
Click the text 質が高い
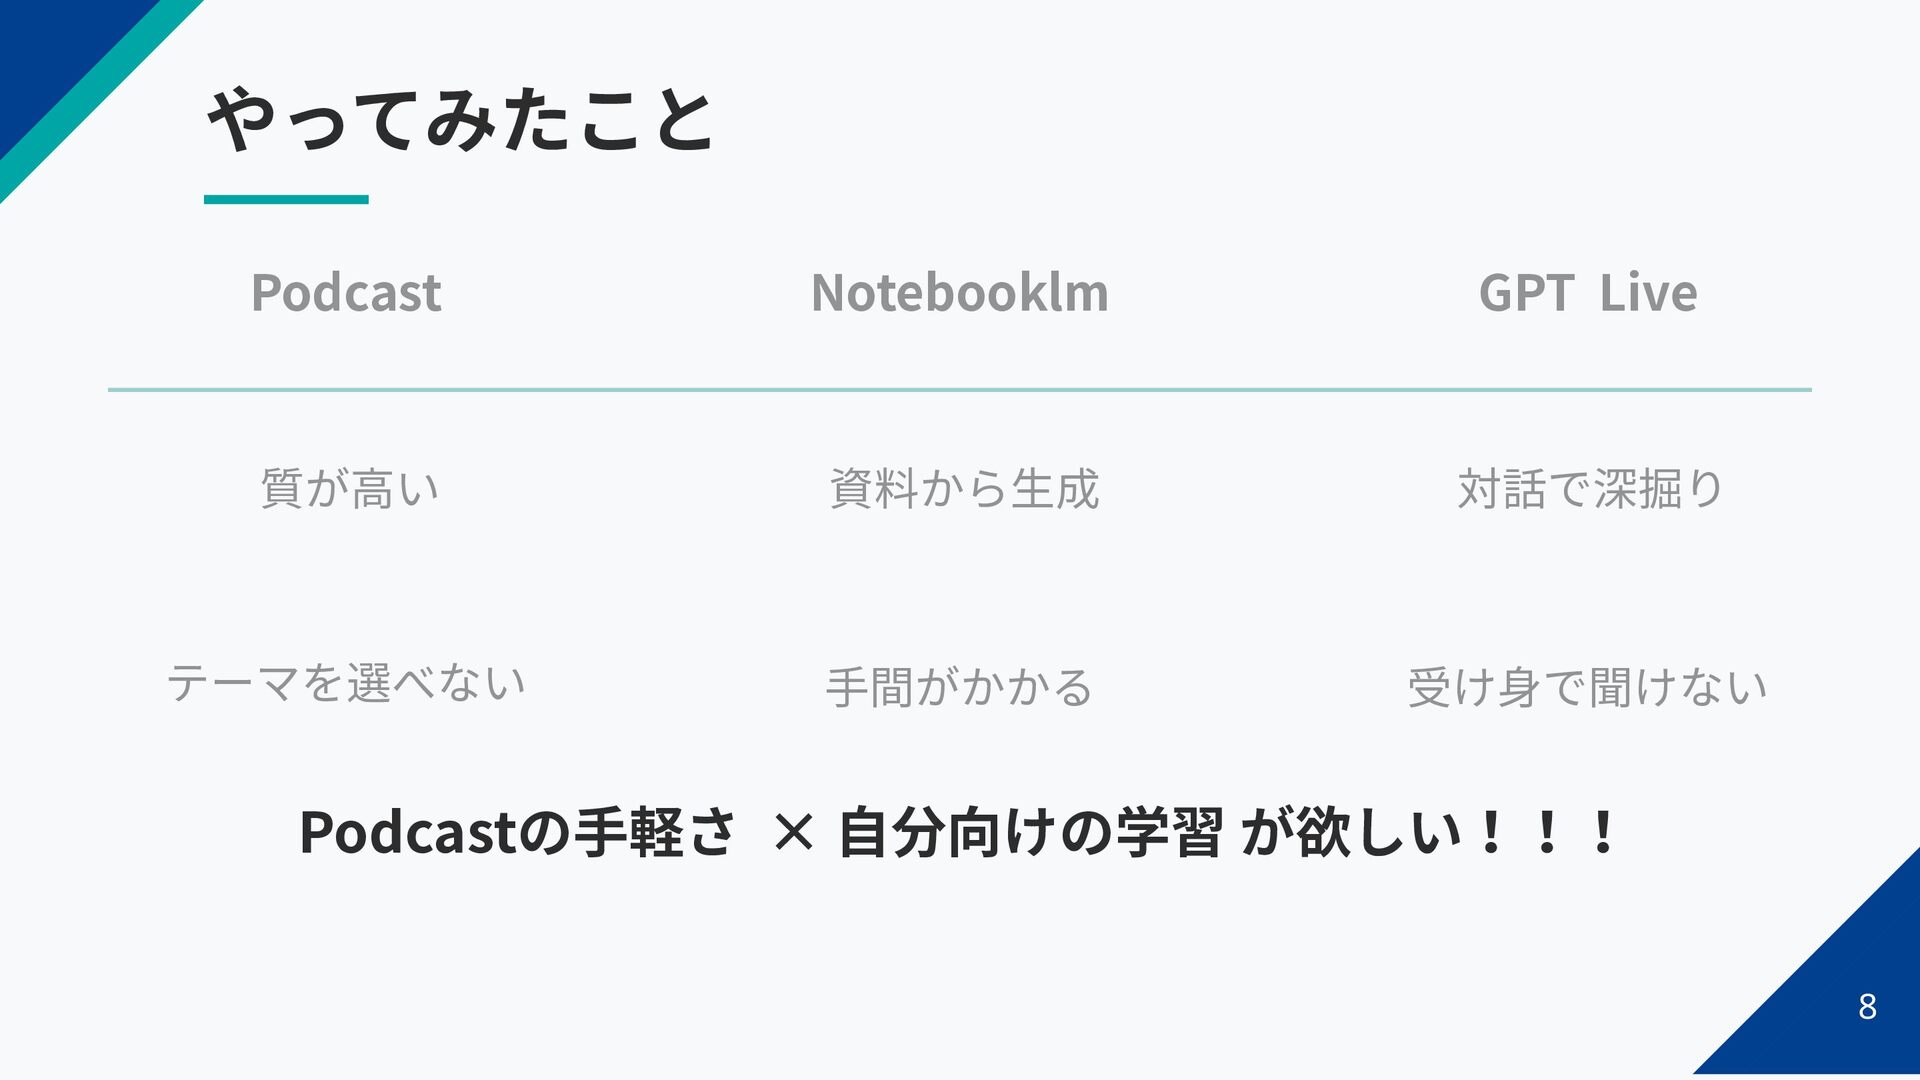(x=349, y=489)
